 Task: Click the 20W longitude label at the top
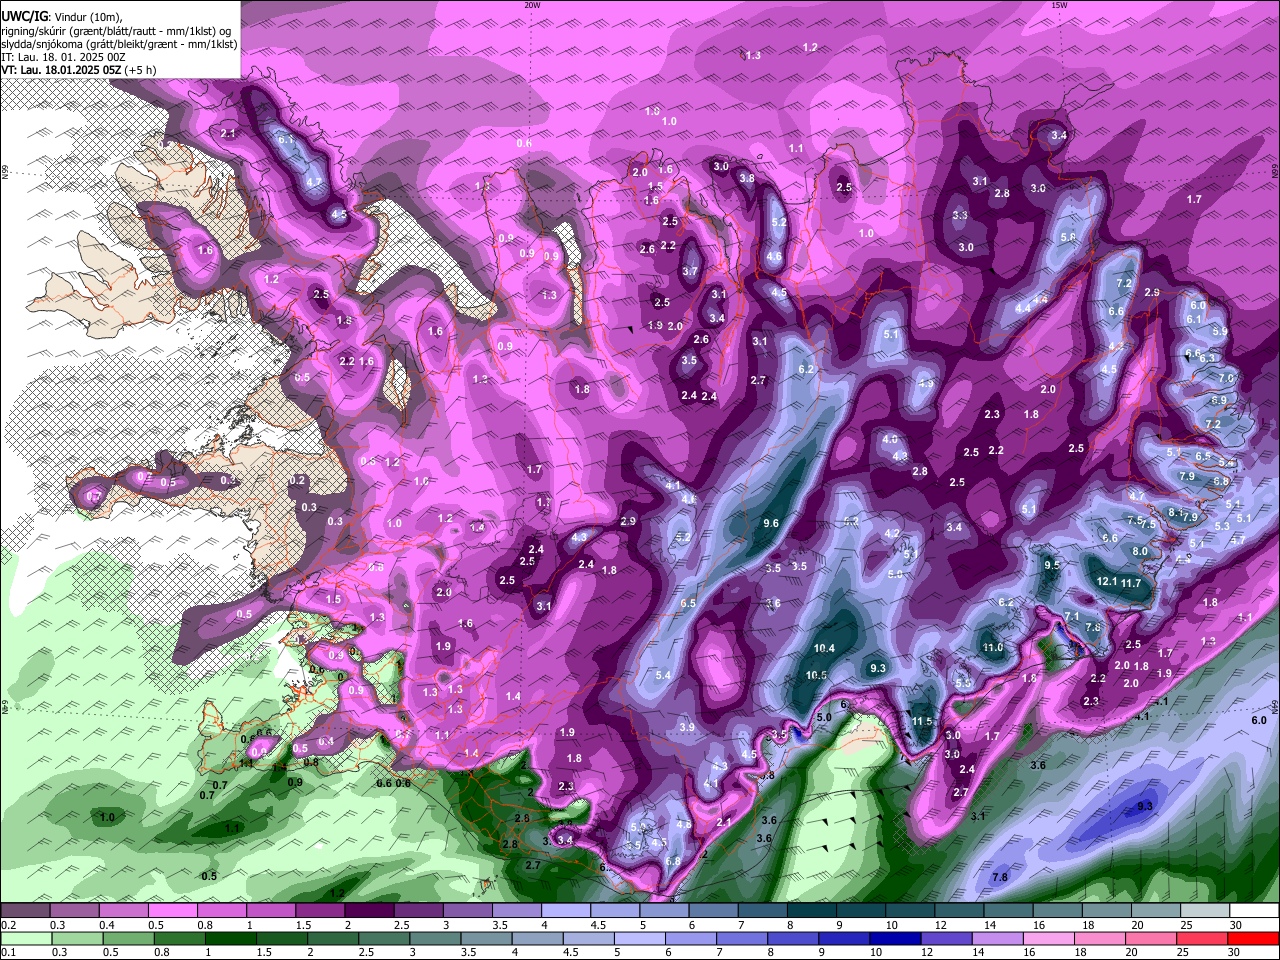point(532,5)
